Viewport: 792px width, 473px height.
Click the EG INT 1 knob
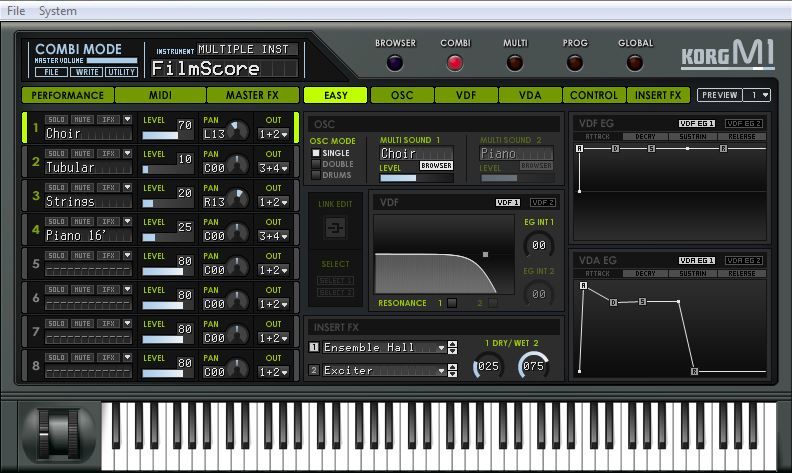click(x=538, y=245)
